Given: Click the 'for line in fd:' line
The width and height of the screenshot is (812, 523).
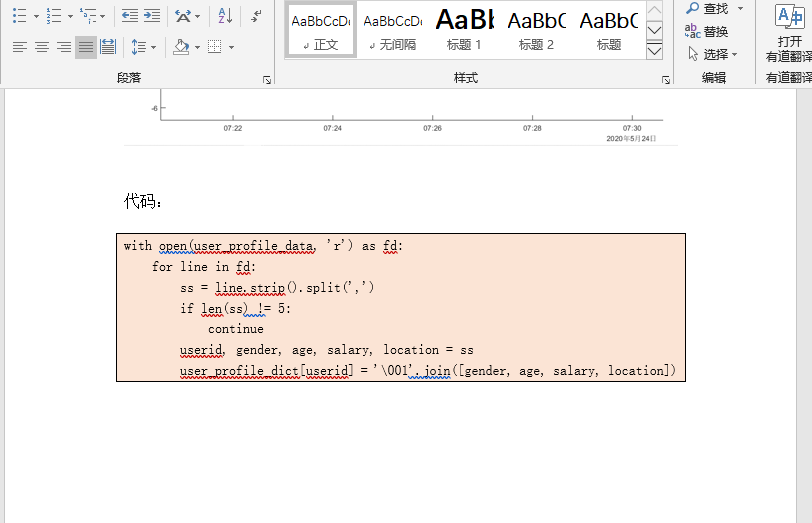Looking at the screenshot, I should click(204, 267).
